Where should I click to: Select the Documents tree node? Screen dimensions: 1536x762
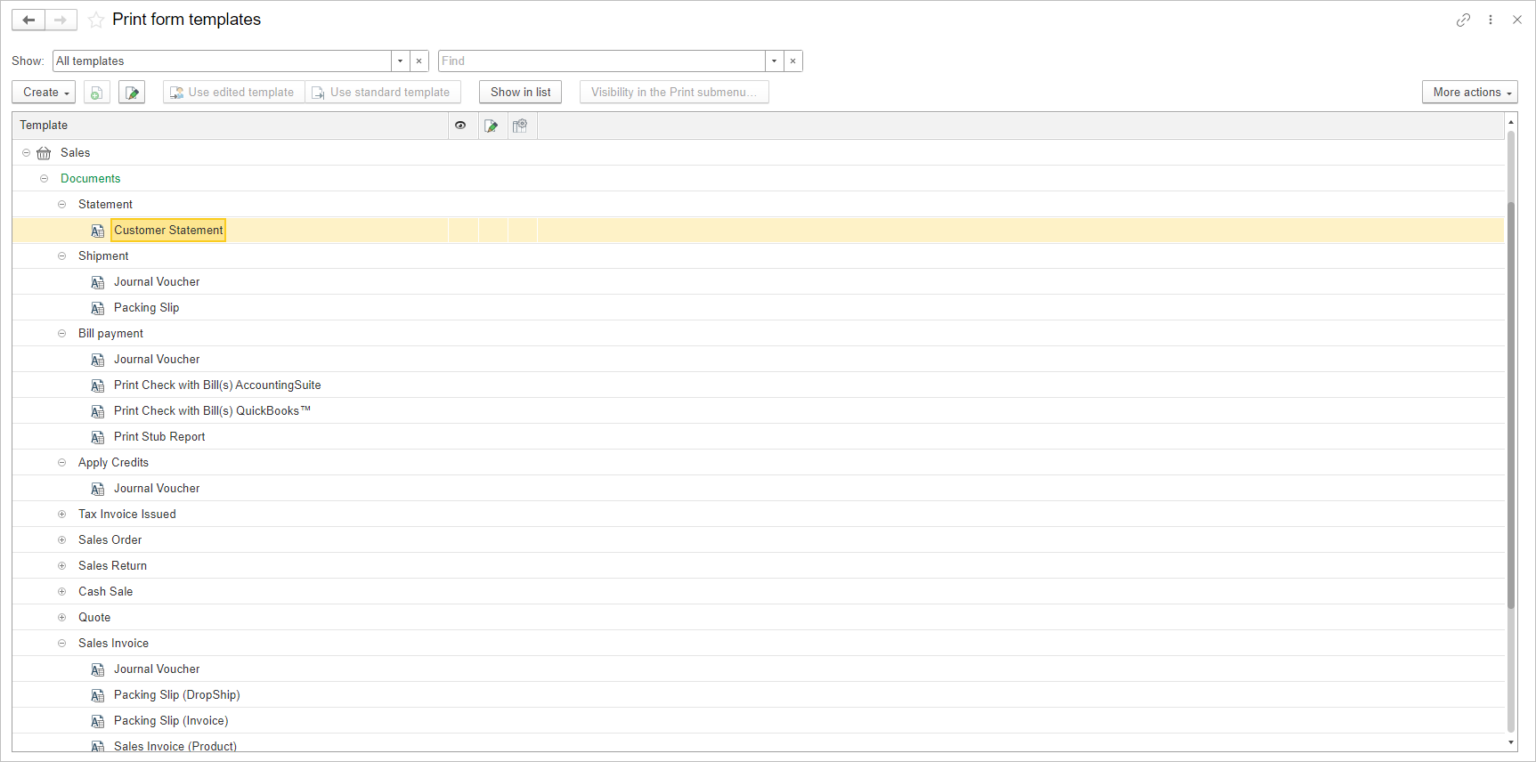coord(90,178)
